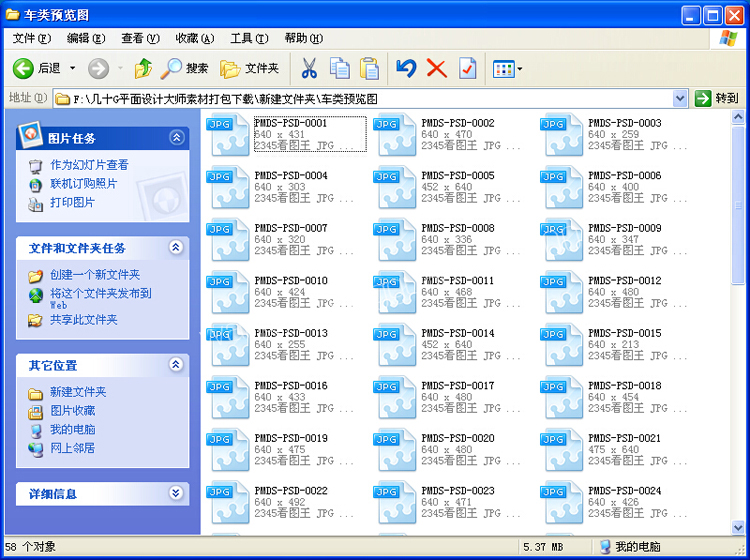The width and height of the screenshot is (750, 560).
Task: Open the Search (搜索) pane
Action: click(184, 69)
